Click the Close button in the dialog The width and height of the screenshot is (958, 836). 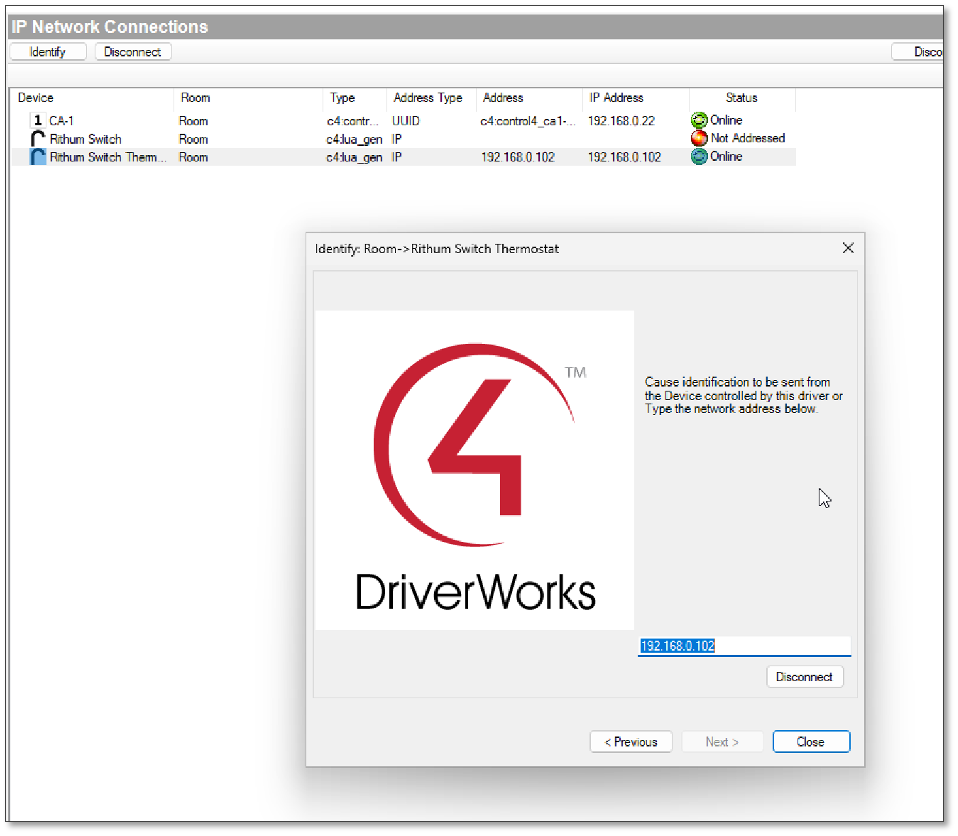coord(811,742)
